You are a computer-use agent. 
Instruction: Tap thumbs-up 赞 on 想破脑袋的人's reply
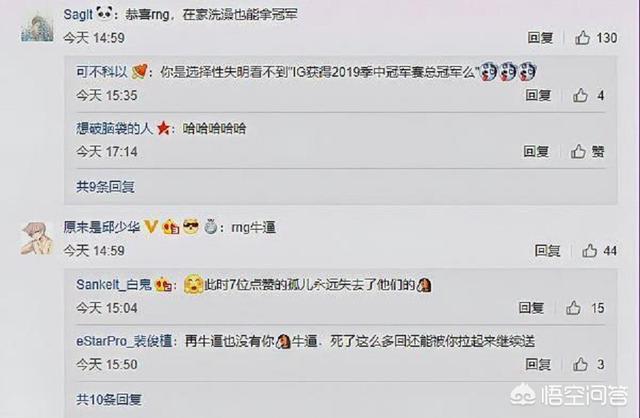[578, 152]
